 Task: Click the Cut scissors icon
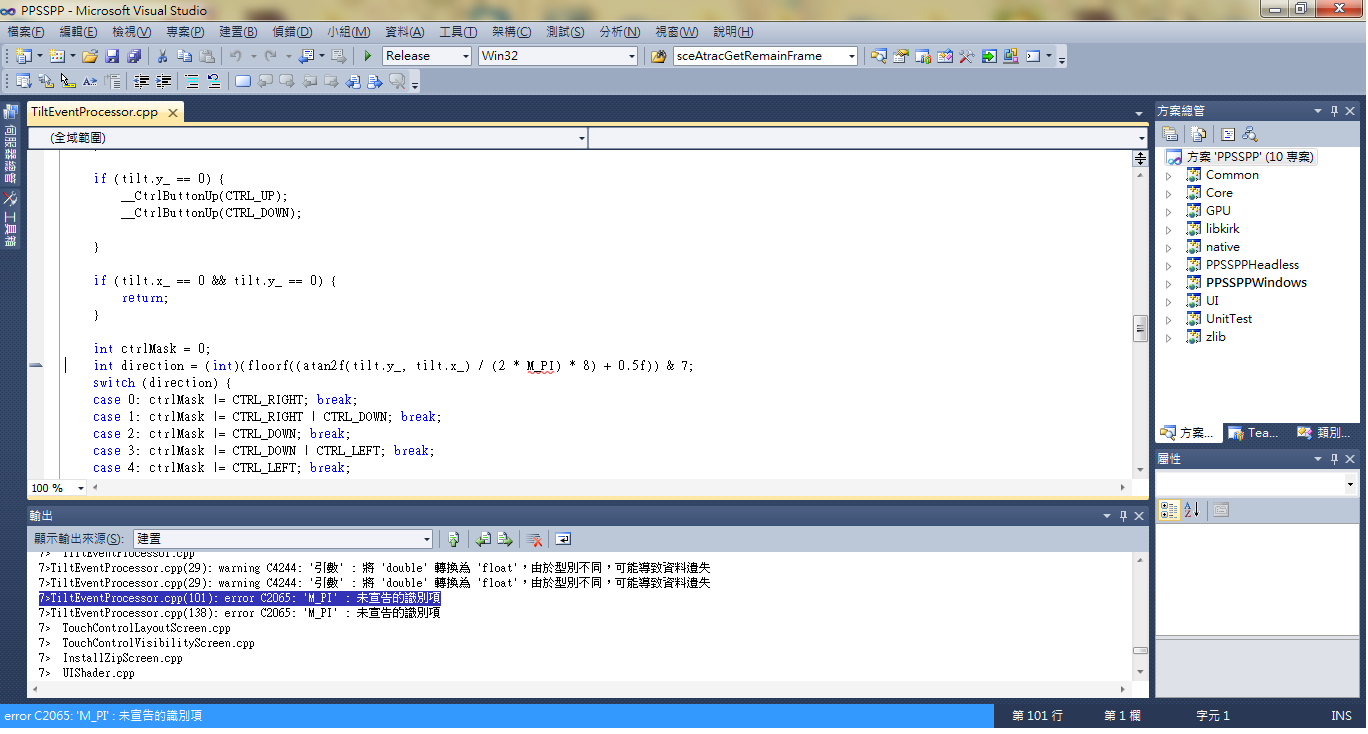pos(162,56)
